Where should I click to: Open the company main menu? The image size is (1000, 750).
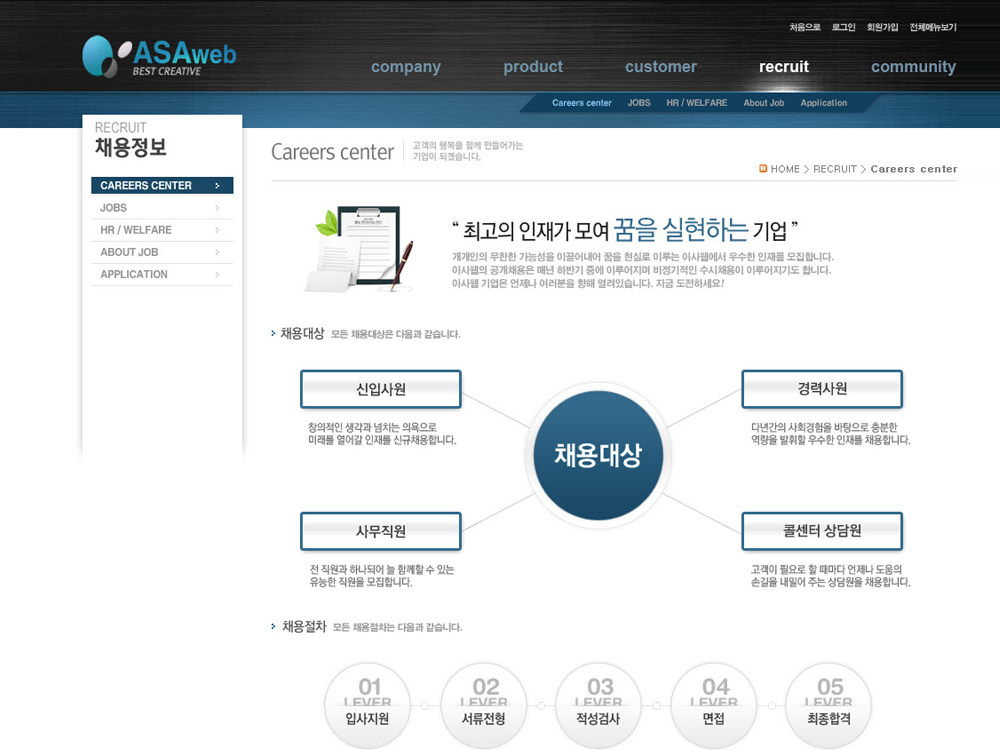405,67
